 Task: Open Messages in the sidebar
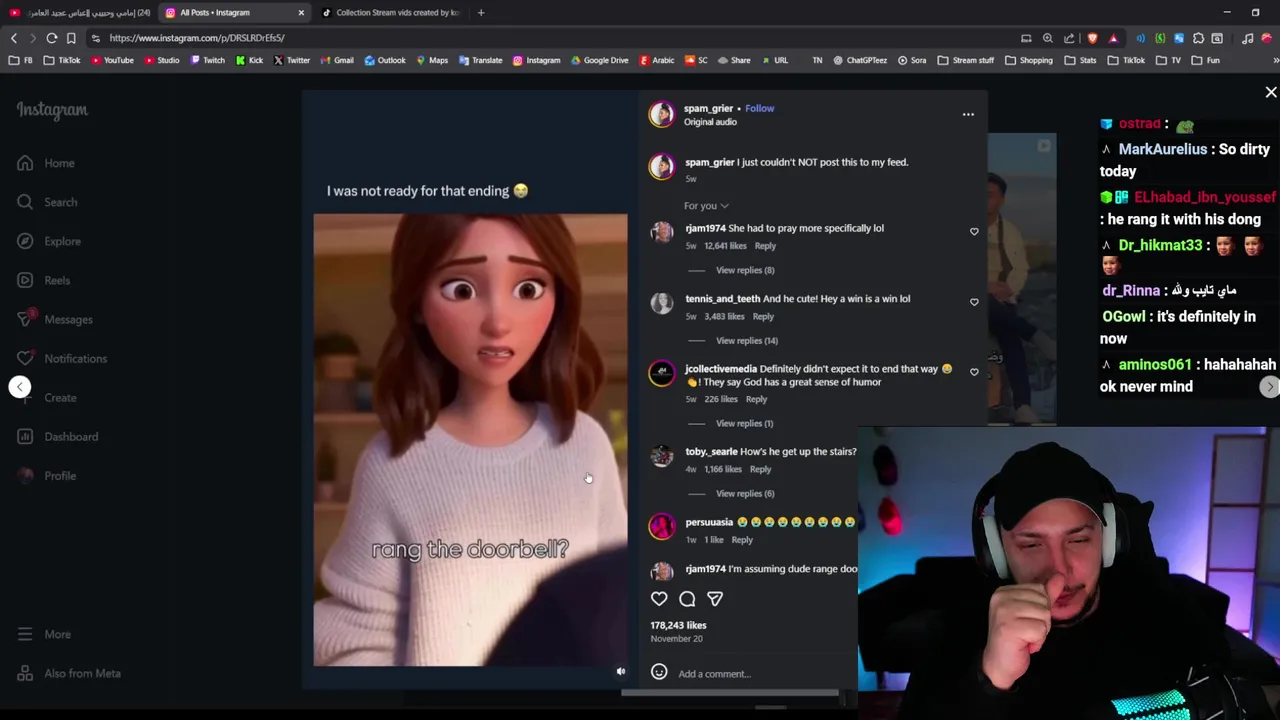click(x=55, y=319)
